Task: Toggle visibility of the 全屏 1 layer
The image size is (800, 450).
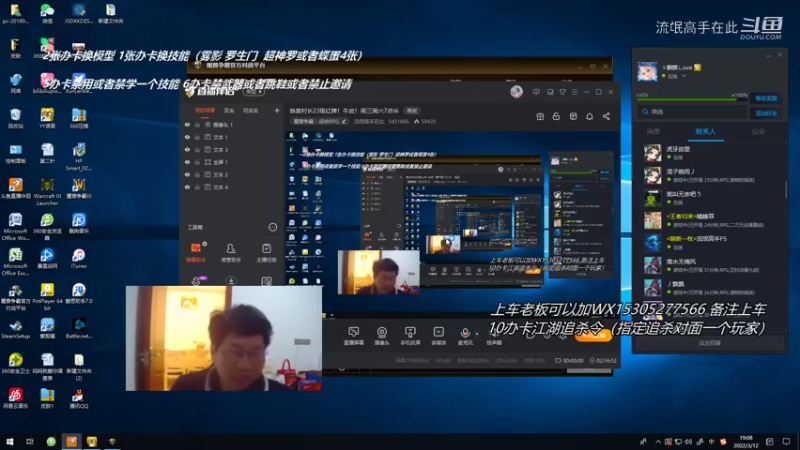Action: 187,162
